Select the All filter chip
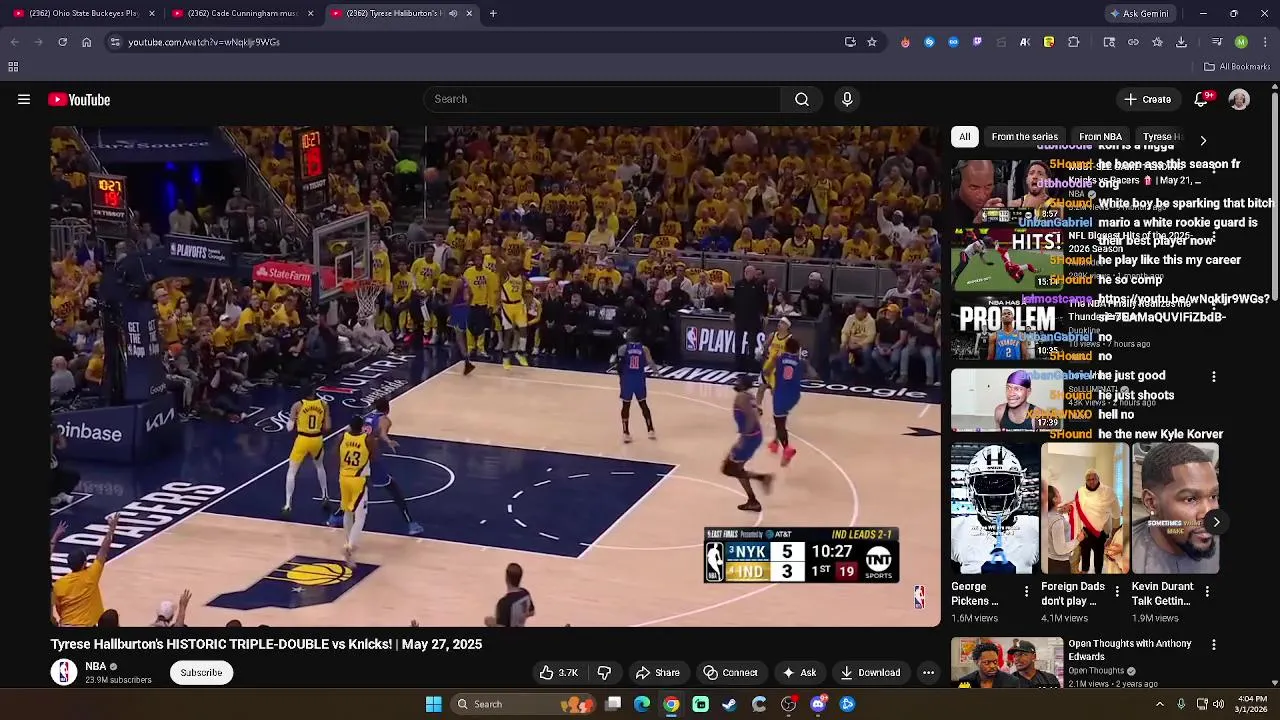The height and width of the screenshot is (720, 1280). [964, 136]
